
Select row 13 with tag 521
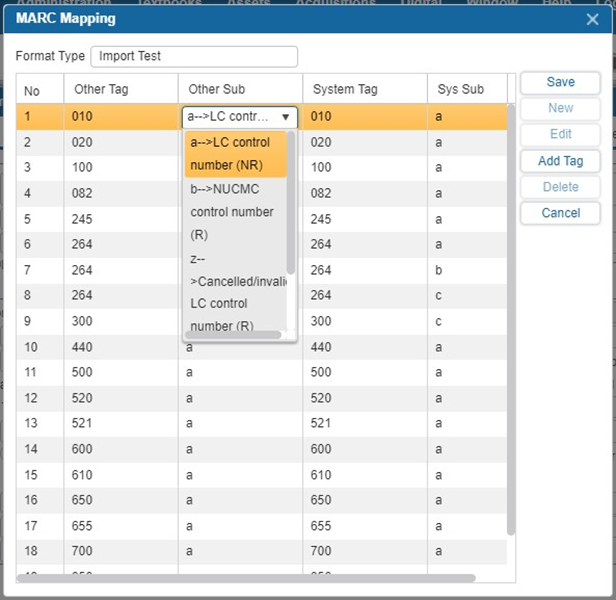(95, 423)
